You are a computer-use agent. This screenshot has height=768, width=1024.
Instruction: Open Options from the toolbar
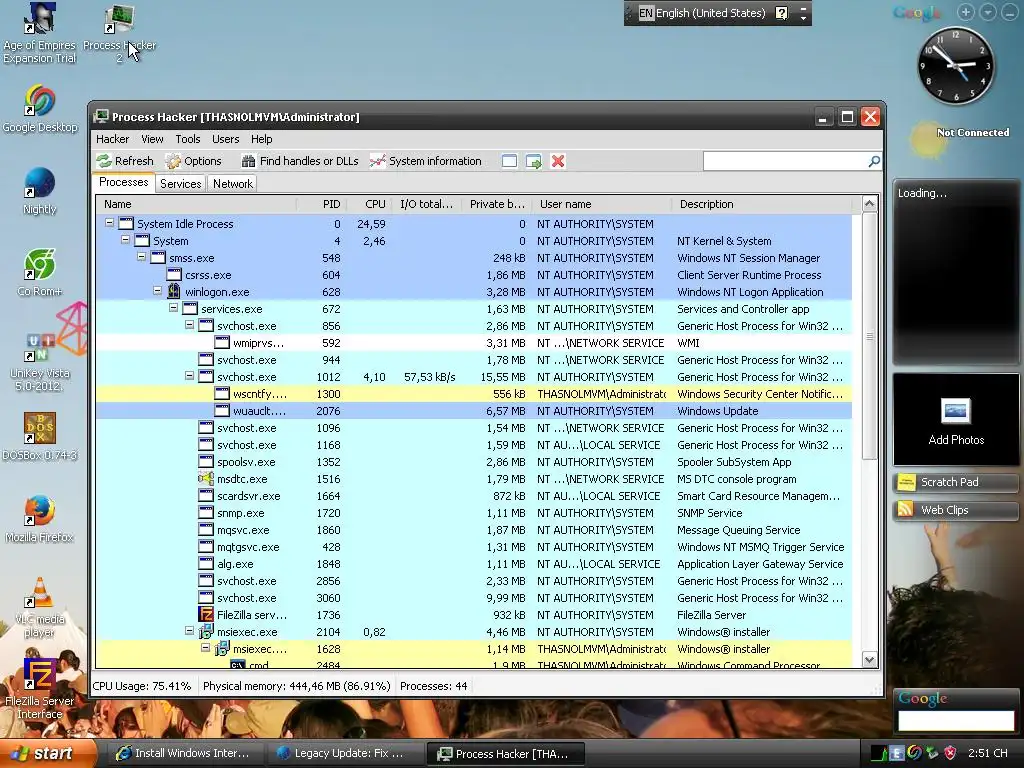(193, 161)
